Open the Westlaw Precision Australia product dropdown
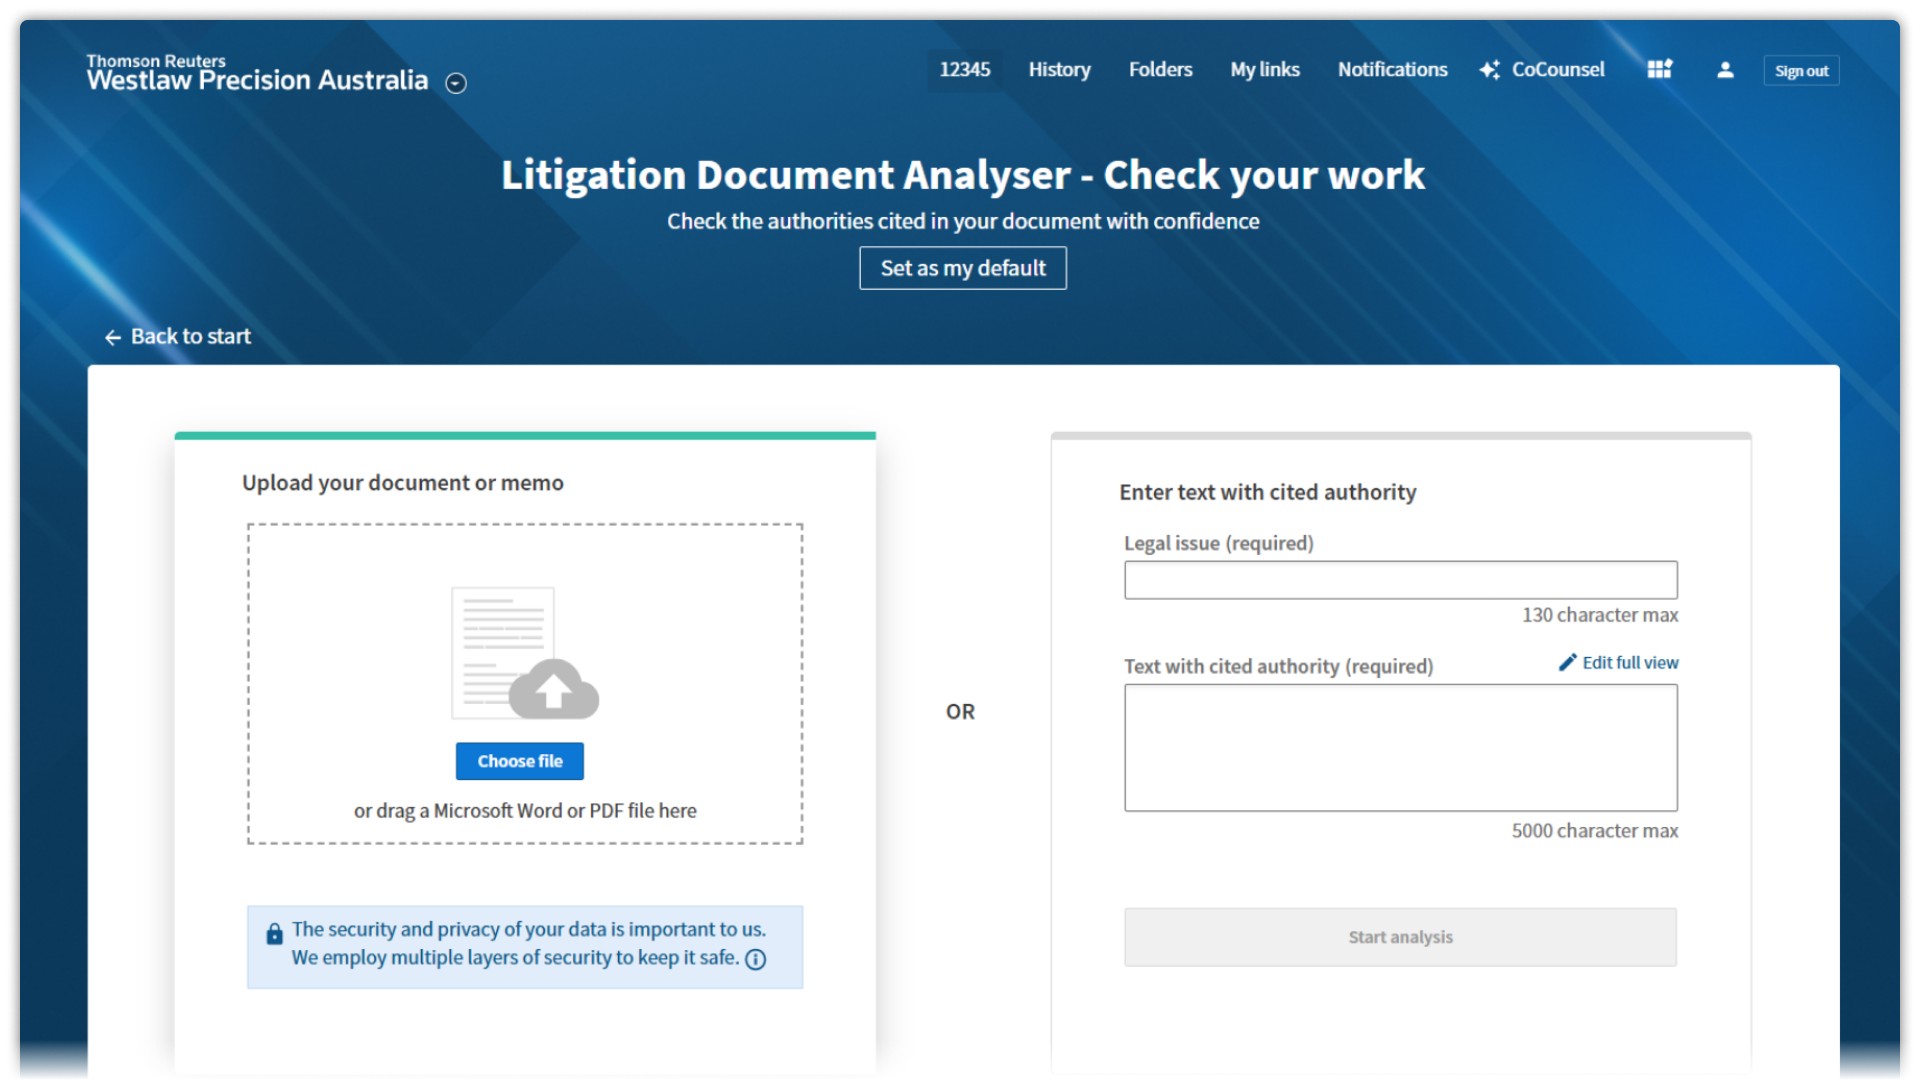Screen dimensions: 1920x1080 click(456, 83)
